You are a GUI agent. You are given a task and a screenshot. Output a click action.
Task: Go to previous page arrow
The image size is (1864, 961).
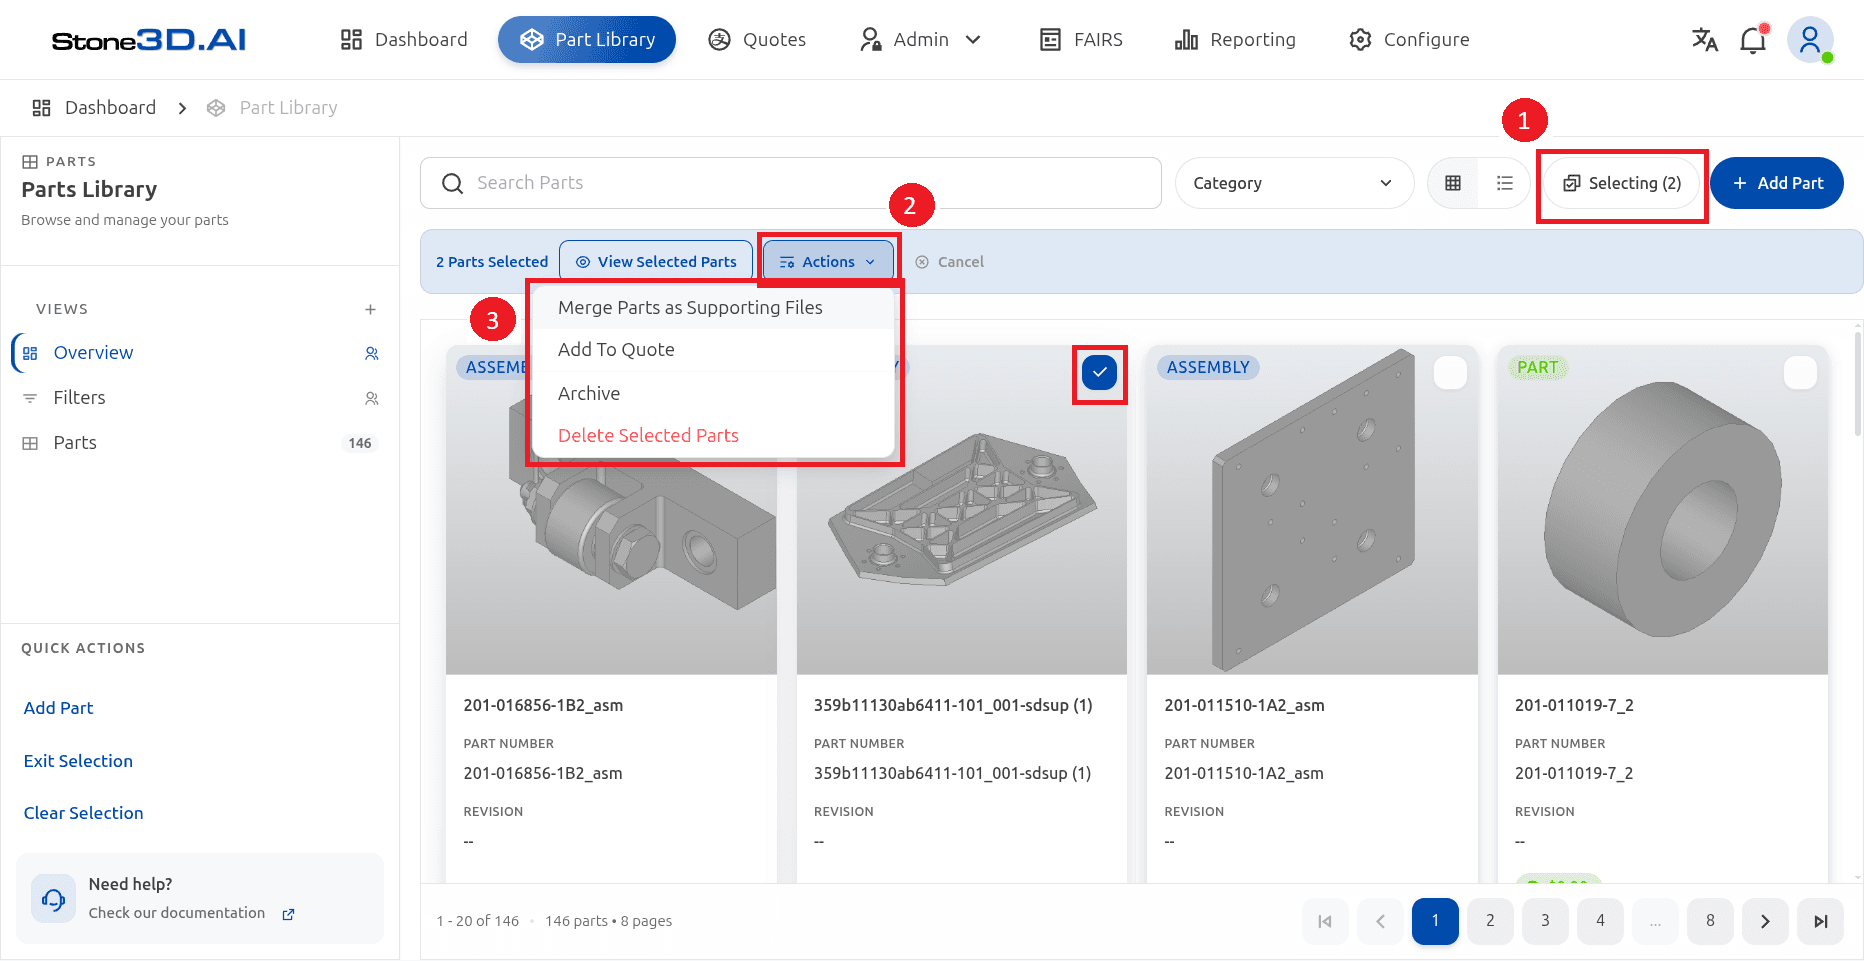pos(1380,921)
